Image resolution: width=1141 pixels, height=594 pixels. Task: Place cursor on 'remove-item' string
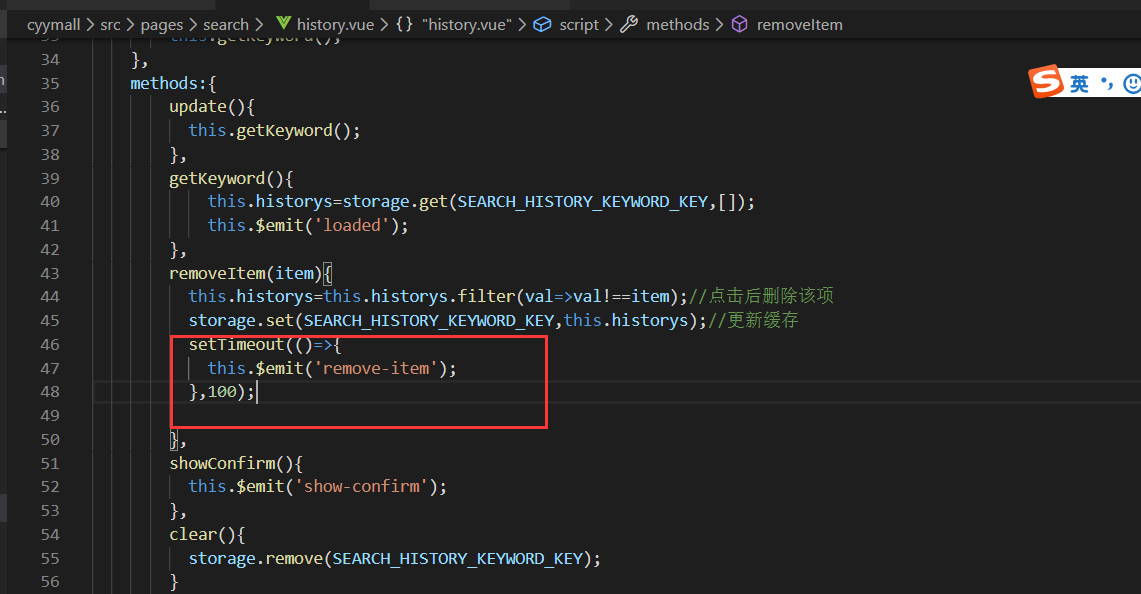click(x=375, y=368)
